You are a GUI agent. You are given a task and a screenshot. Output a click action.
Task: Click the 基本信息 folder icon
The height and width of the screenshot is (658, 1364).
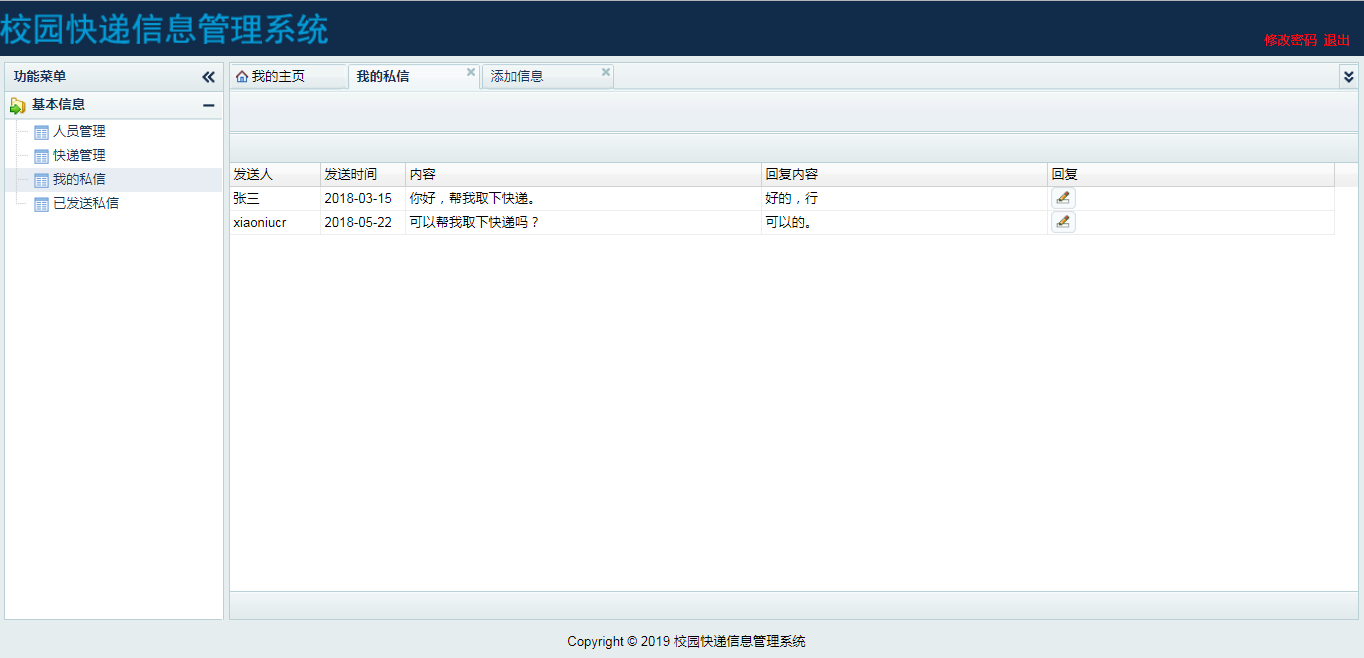pyautogui.click(x=18, y=105)
